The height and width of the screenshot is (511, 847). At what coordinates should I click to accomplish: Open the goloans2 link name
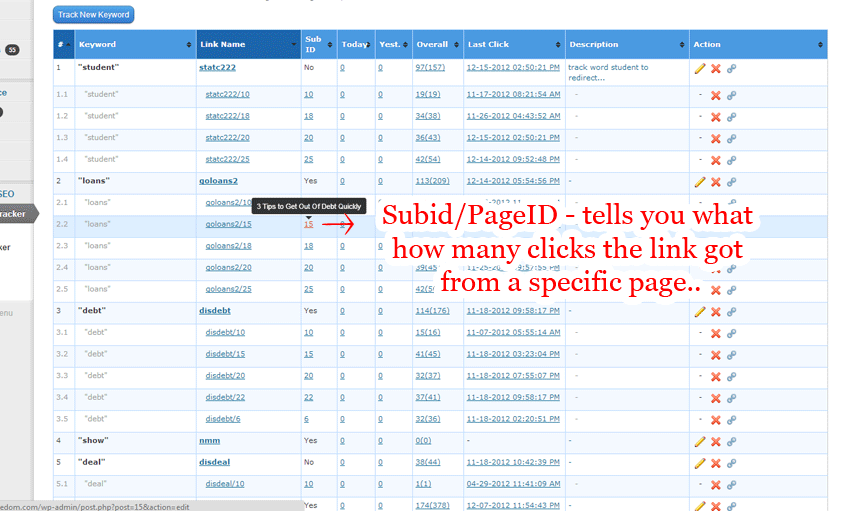(x=219, y=181)
